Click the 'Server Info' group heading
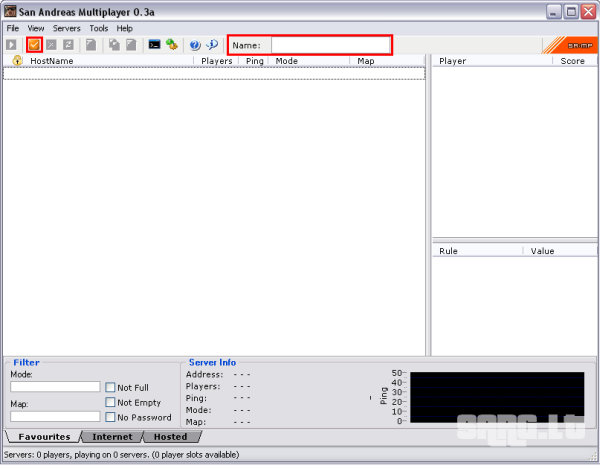 (x=212, y=362)
